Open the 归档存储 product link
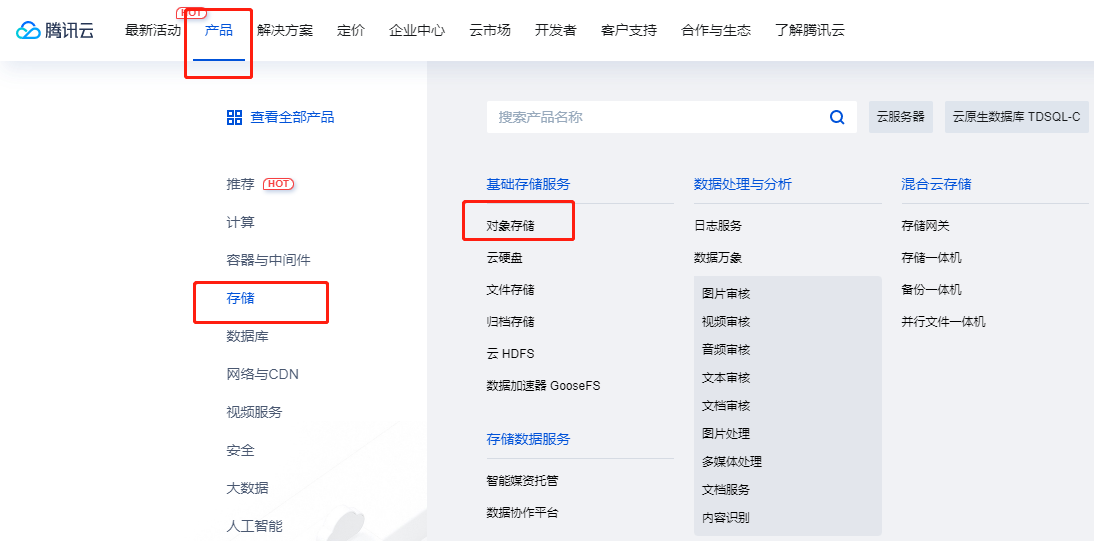This screenshot has height=541, width=1094. click(511, 322)
